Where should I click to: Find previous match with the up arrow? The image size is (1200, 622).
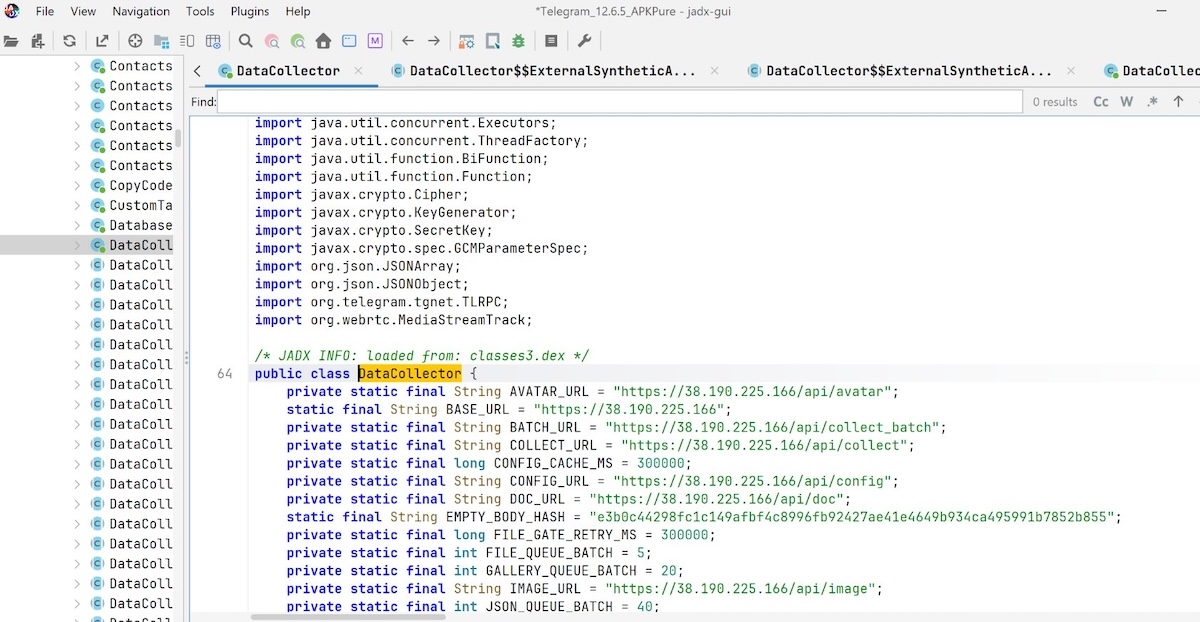coord(1178,102)
